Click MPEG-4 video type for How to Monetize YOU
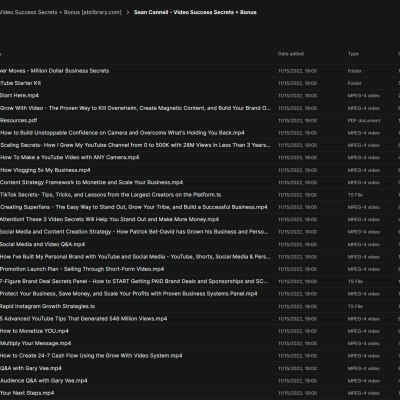The width and height of the screenshot is (400, 400). coord(364,331)
